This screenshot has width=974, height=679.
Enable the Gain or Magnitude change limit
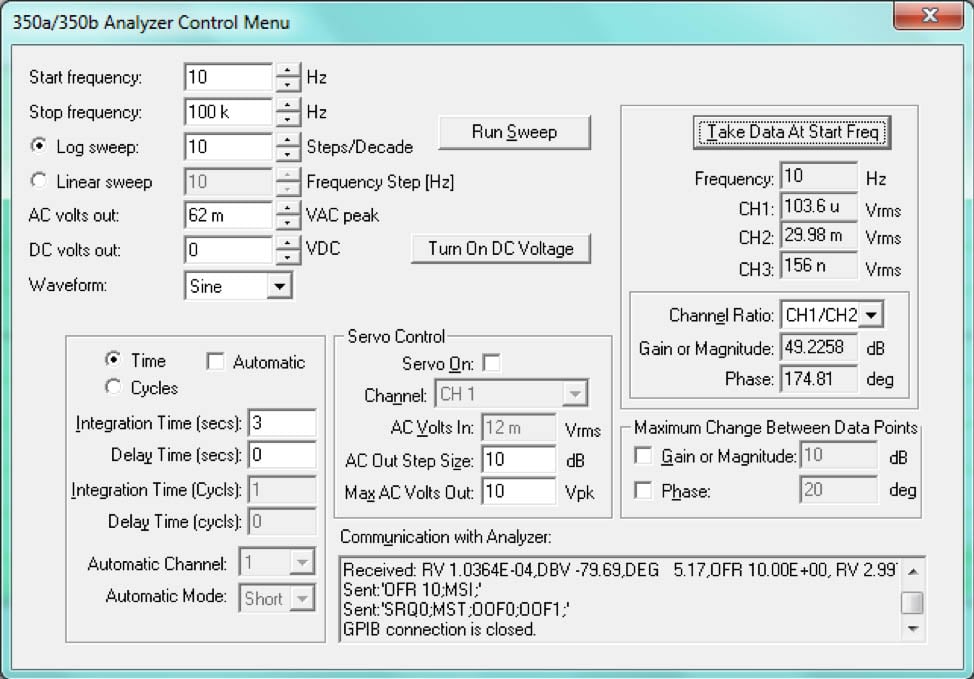(645, 455)
